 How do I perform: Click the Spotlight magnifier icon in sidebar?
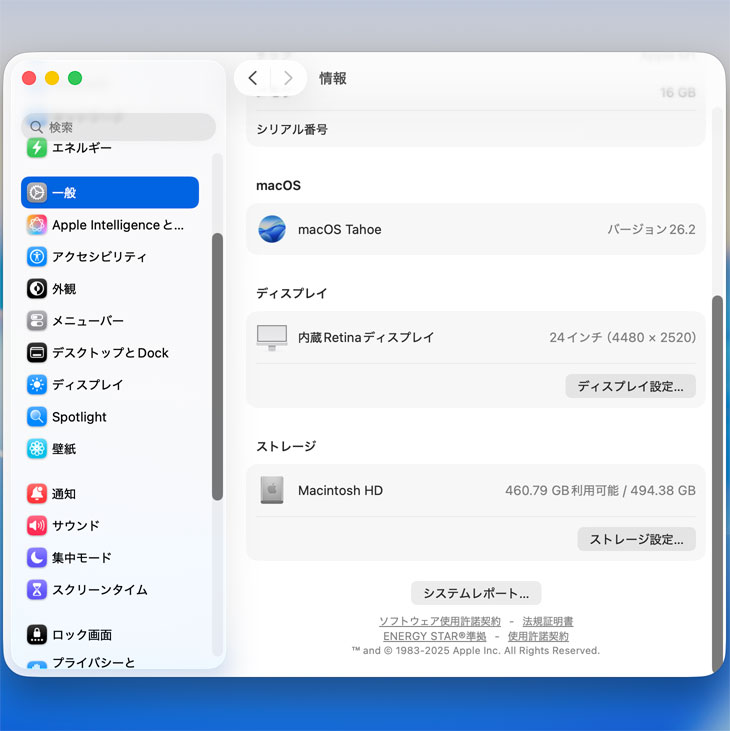tap(37, 417)
